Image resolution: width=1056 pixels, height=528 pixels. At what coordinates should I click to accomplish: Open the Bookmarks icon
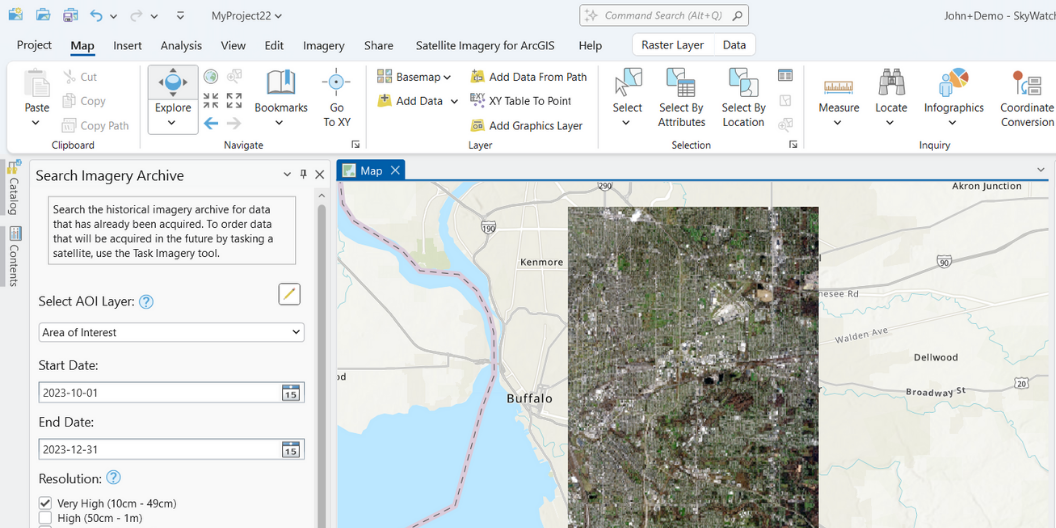tap(281, 82)
